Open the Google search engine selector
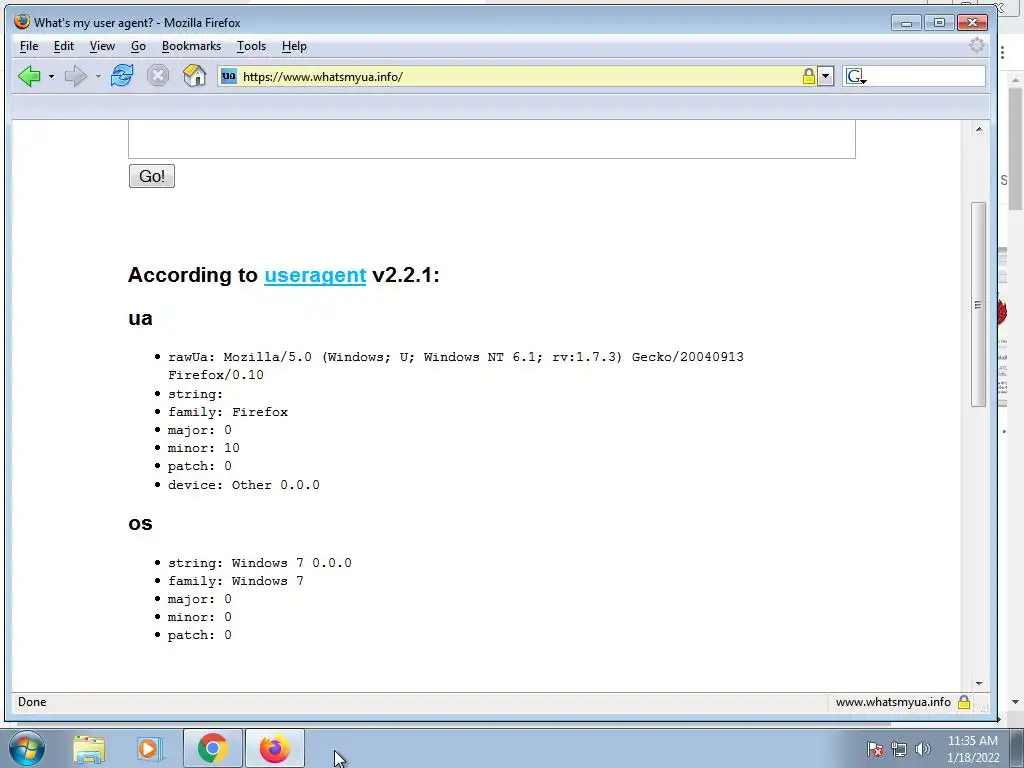 (x=856, y=76)
